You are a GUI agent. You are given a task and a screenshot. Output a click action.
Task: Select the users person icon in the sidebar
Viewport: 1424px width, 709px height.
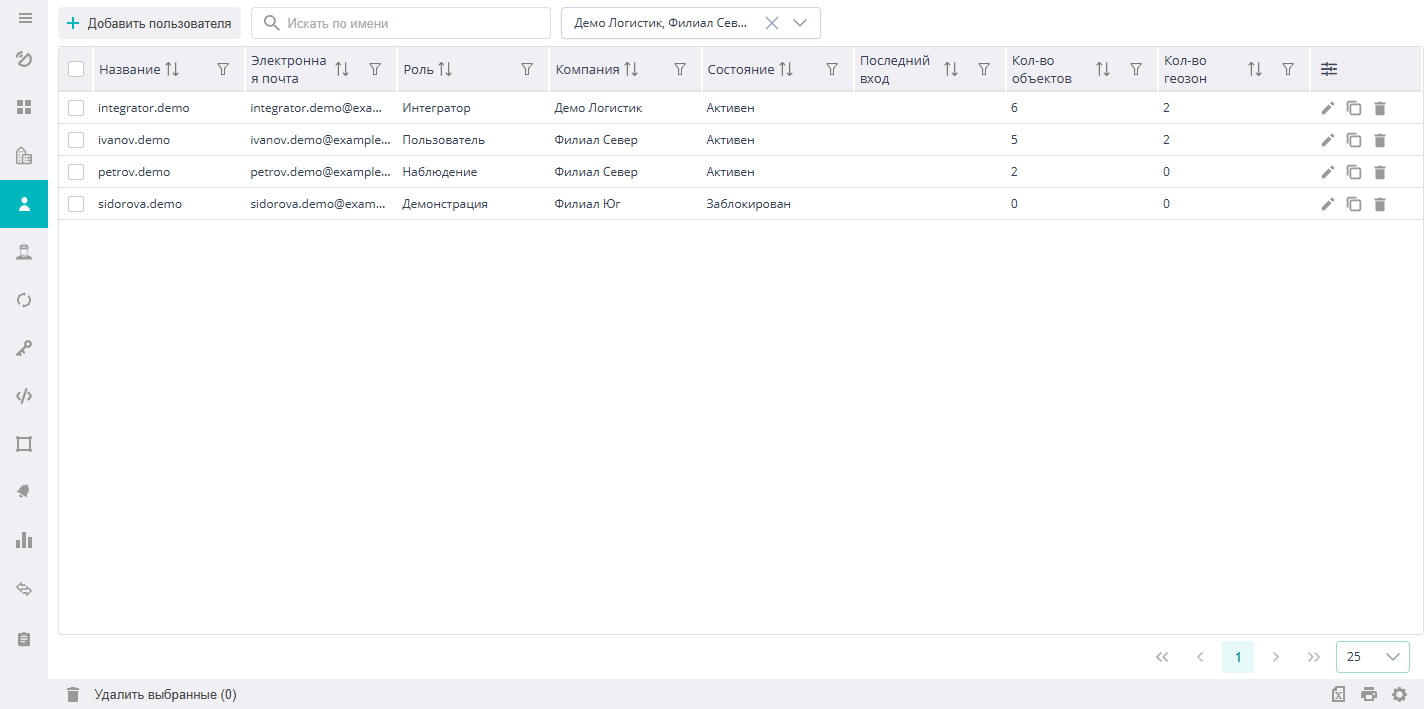(25, 204)
